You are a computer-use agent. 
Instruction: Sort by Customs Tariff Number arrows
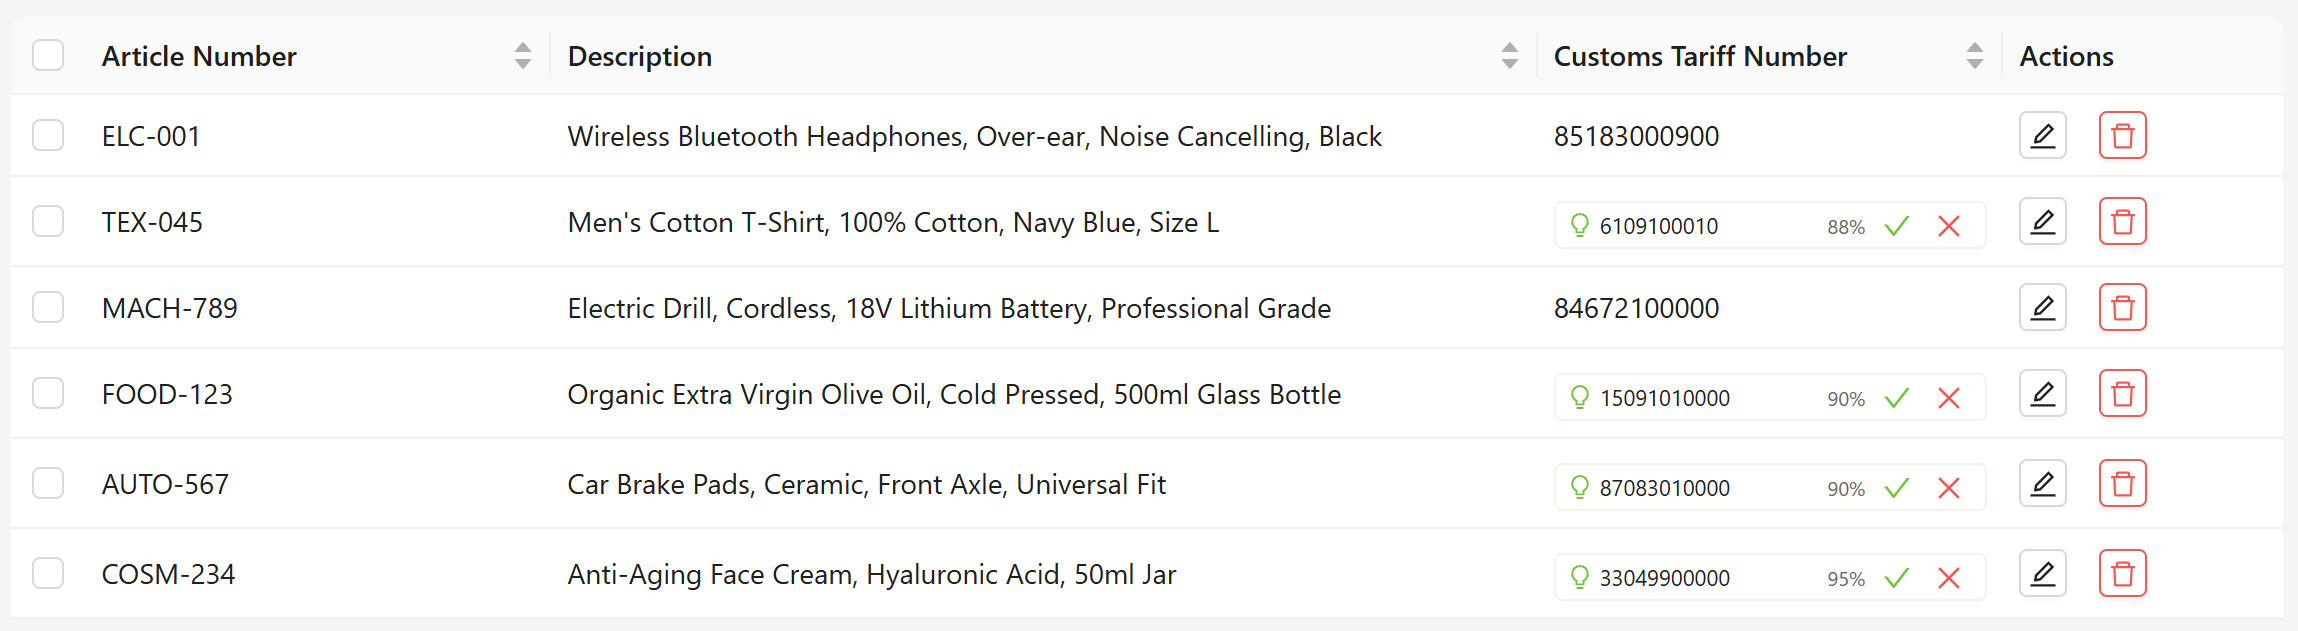(1974, 56)
